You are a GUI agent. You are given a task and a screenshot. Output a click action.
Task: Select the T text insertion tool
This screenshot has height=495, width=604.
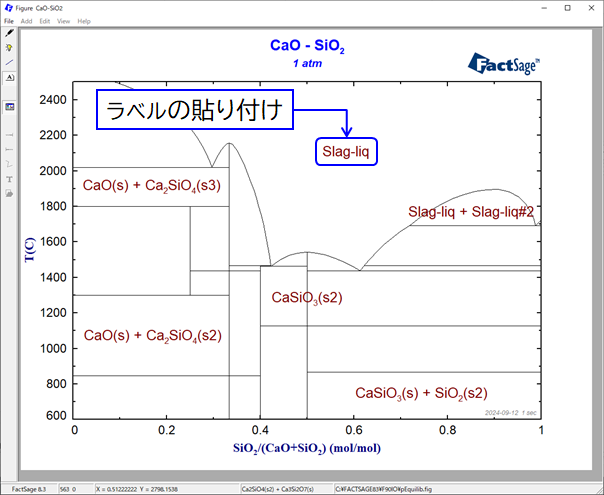coord(9,180)
